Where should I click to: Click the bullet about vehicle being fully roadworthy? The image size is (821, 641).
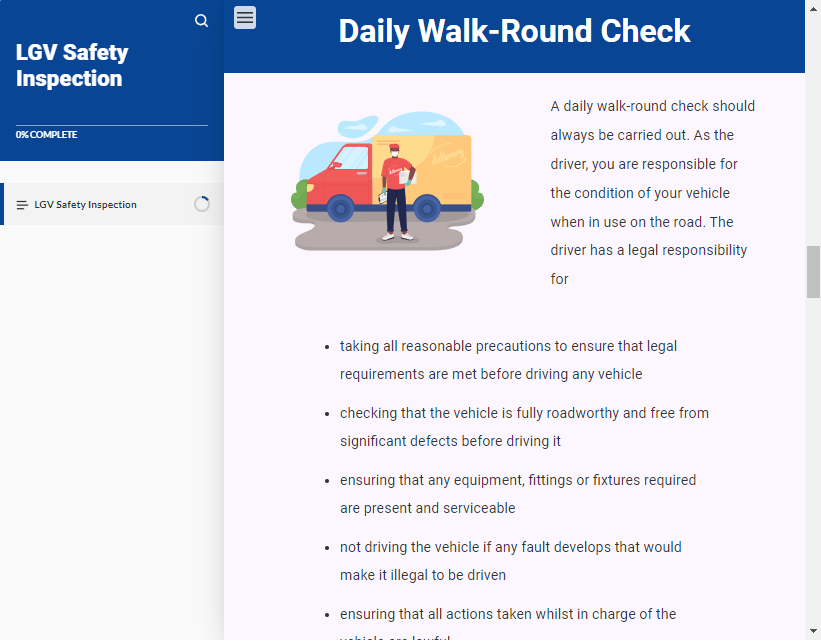(x=524, y=427)
